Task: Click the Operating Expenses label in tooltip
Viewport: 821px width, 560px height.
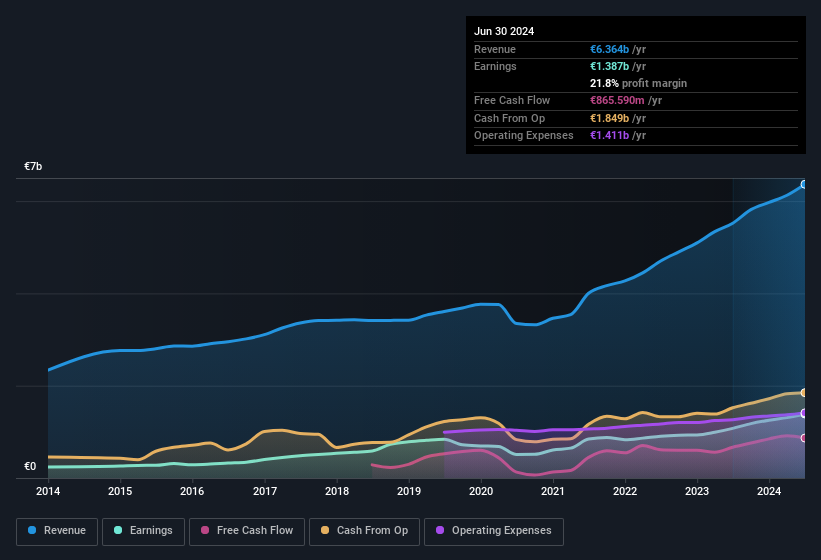Action: coord(524,136)
